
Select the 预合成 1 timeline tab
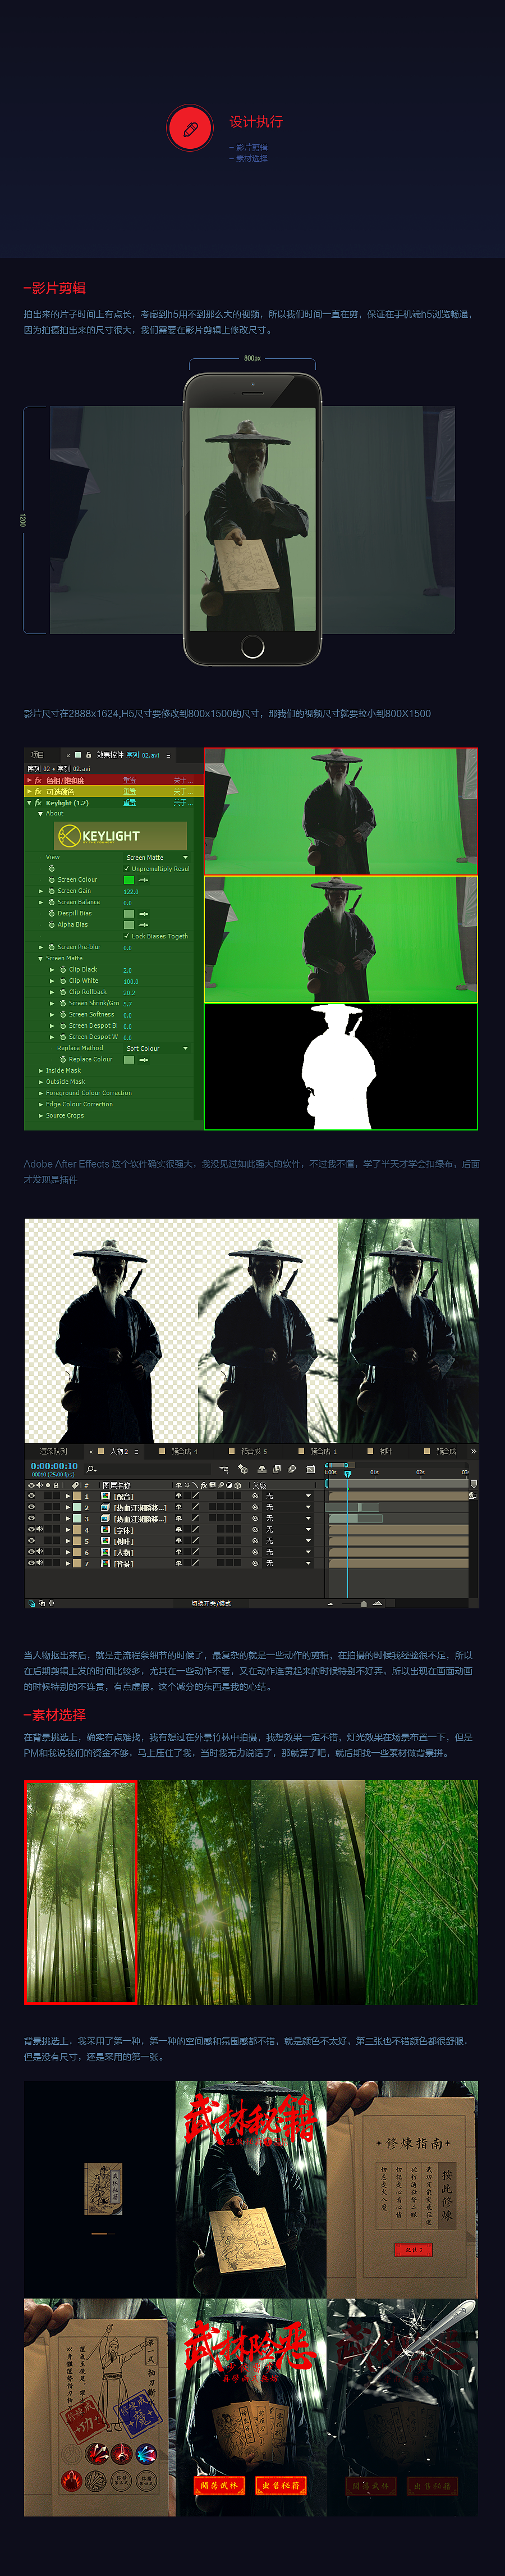[x=323, y=1451]
